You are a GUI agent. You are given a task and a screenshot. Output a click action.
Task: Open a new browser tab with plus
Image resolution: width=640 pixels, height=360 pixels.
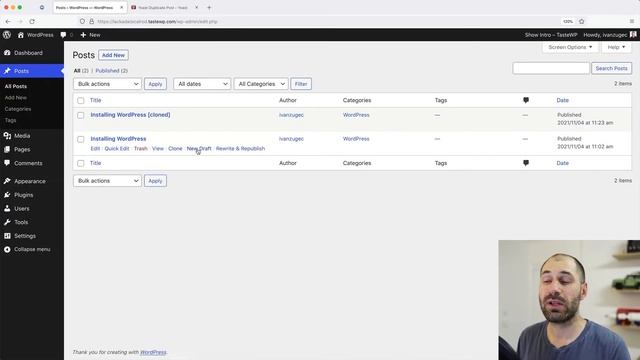point(209,7)
